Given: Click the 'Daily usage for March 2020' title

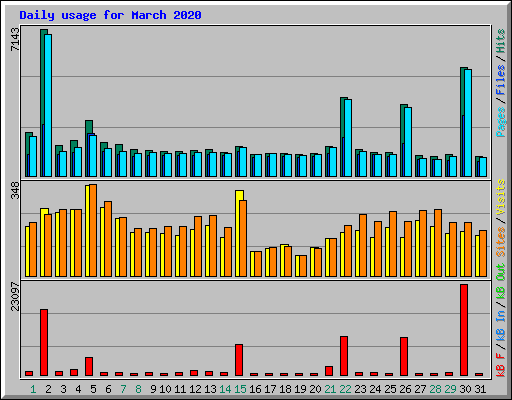Looking at the screenshot, I should tap(110, 15).
